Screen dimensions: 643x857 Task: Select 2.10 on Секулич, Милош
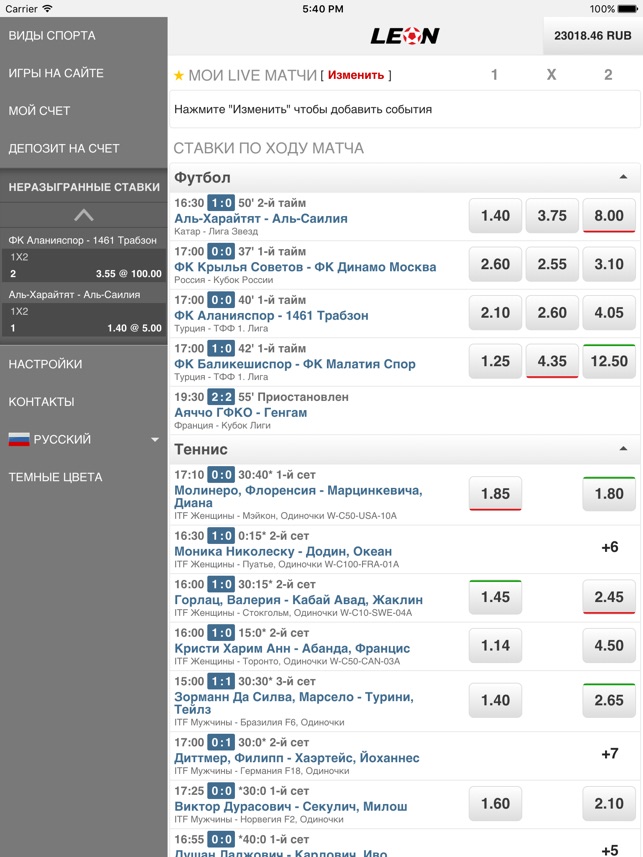pyautogui.click(x=609, y=803)
